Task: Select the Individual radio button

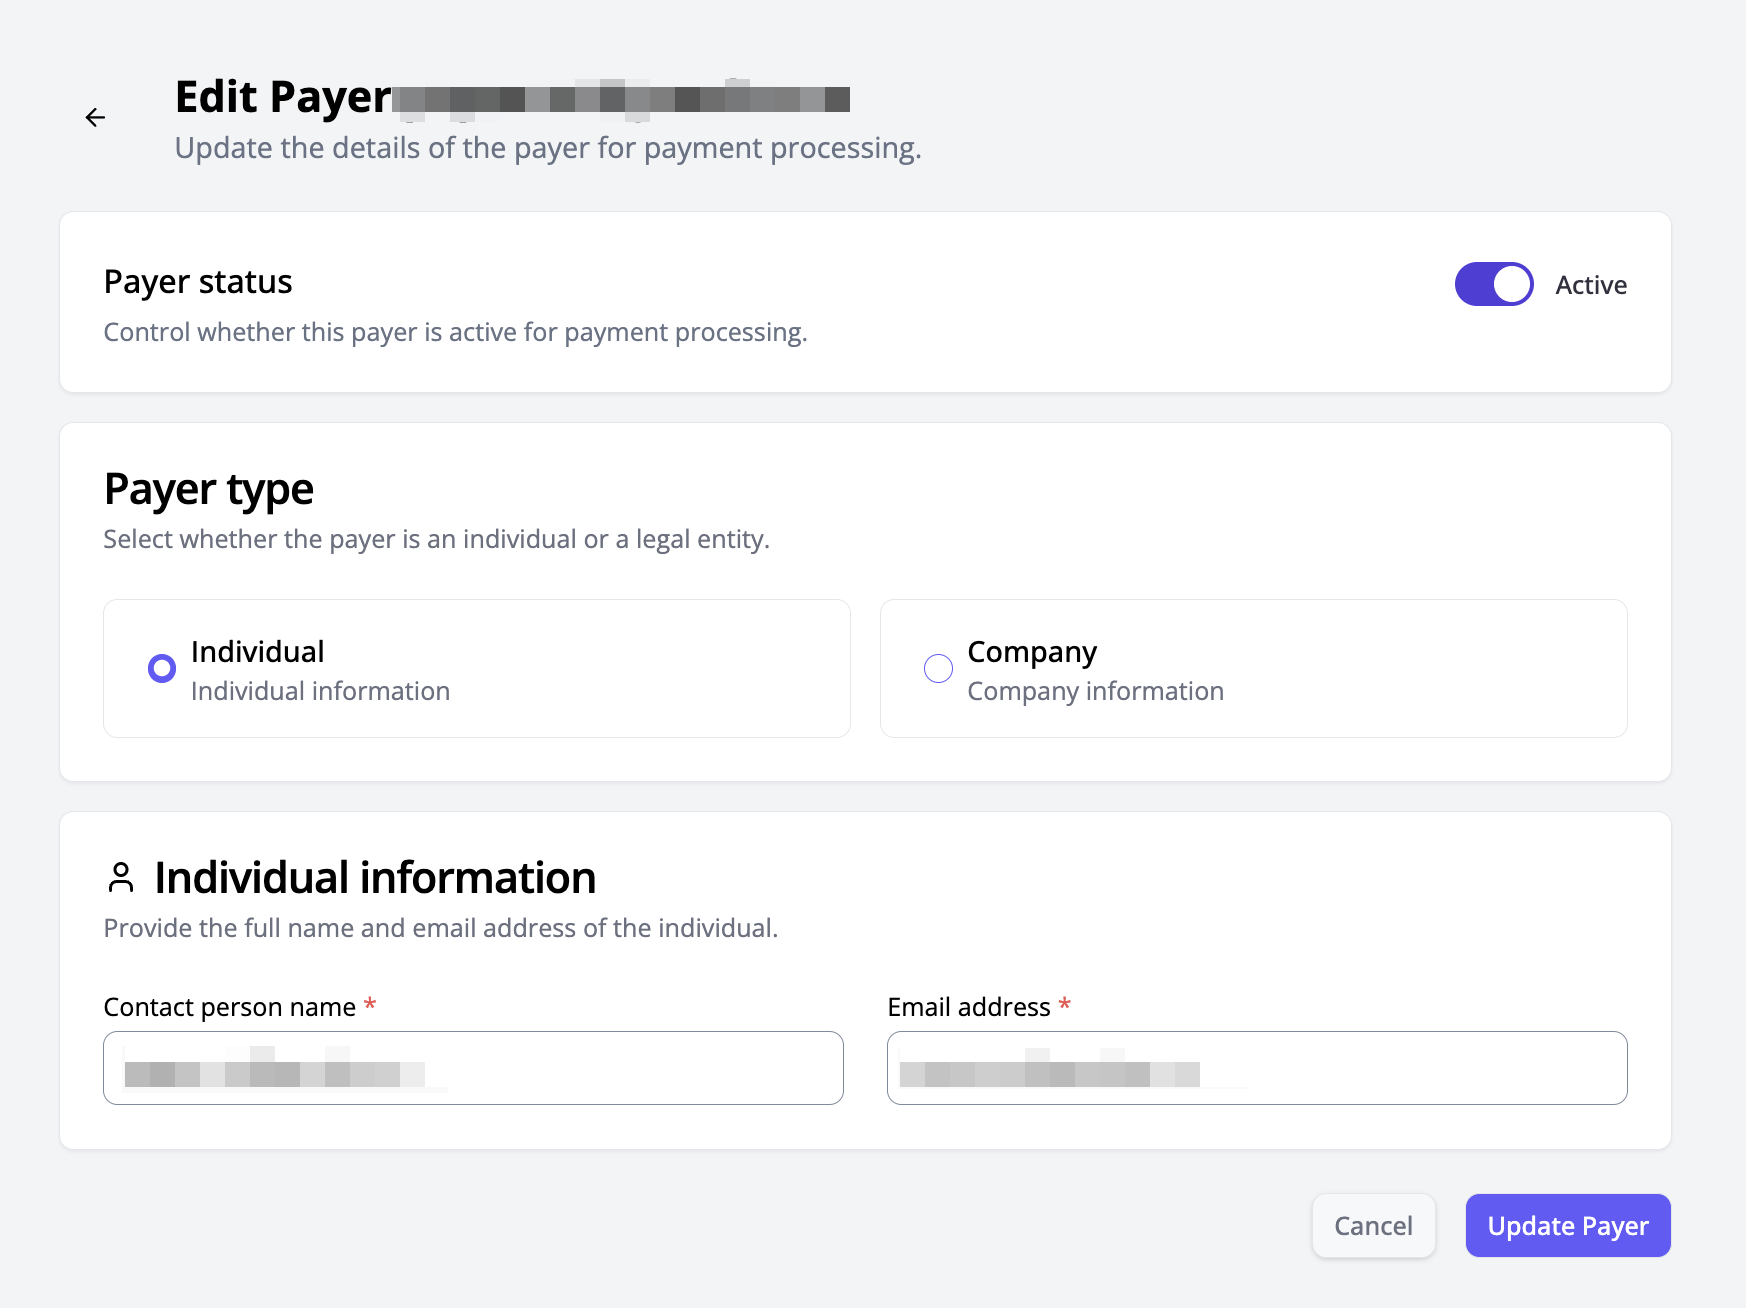Action: (x=162, y=668)
